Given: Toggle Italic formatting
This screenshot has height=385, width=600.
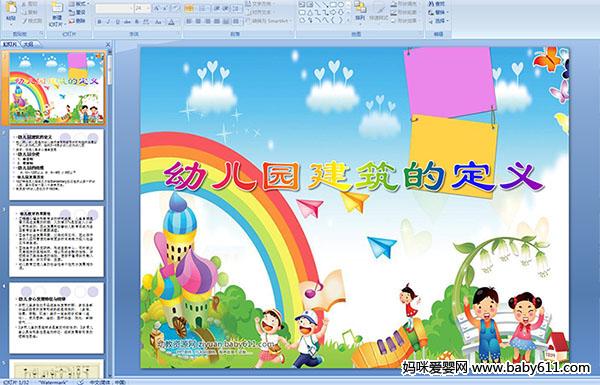Looking at the screenshot, I should click(x=108, y=22).
